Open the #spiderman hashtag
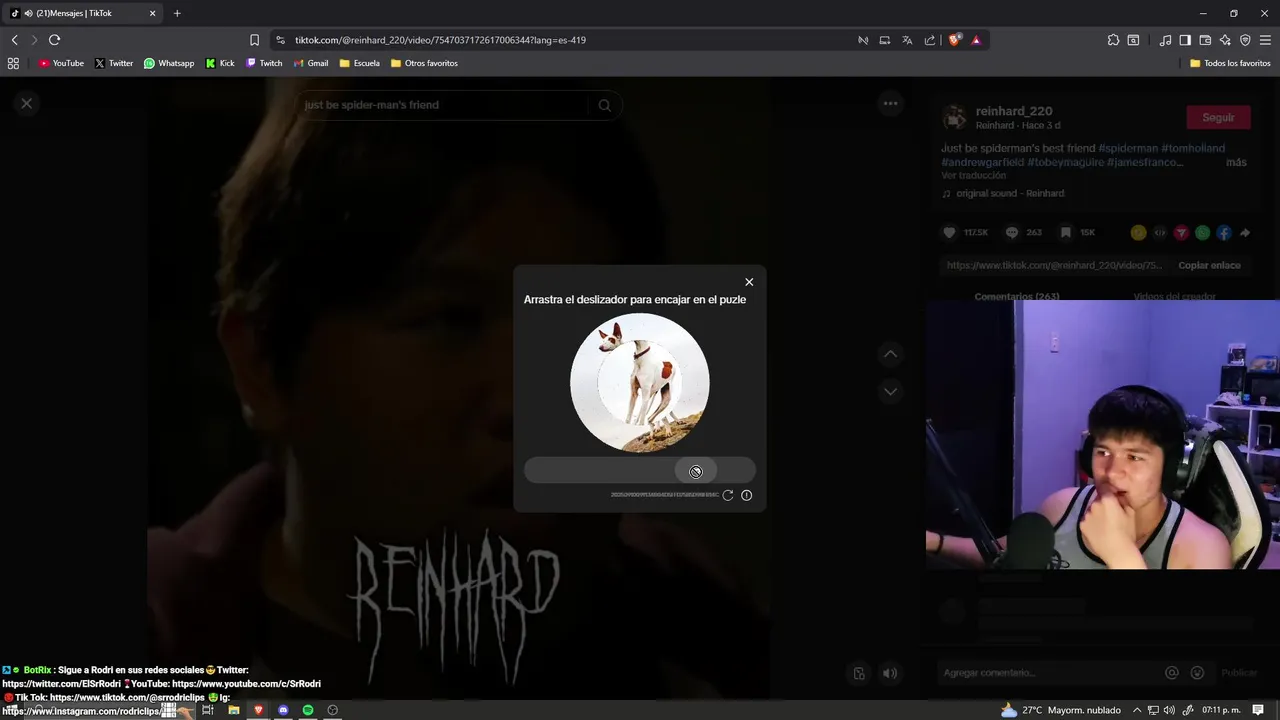Image resolution: width=1280 pixels, height=720 pixels. [x=1128, y=148]
